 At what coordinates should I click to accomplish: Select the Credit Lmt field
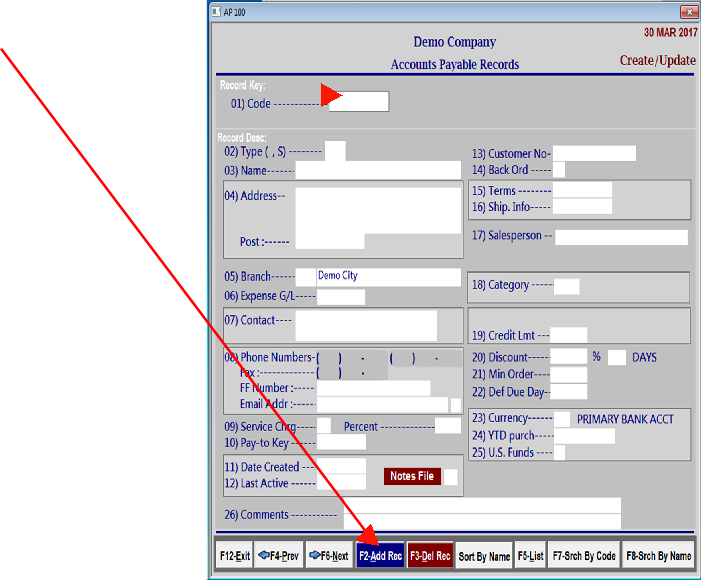pos(569,335)
